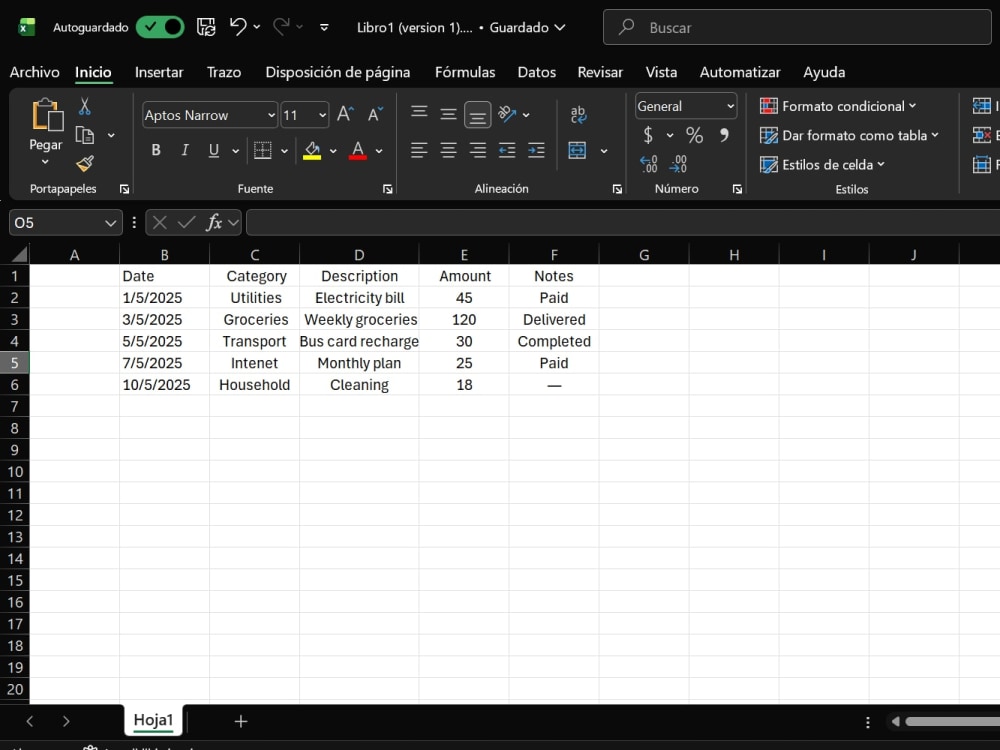1000x750 pixels.
Task: Click the Comma style icon
Action: [x=724, y=135]
